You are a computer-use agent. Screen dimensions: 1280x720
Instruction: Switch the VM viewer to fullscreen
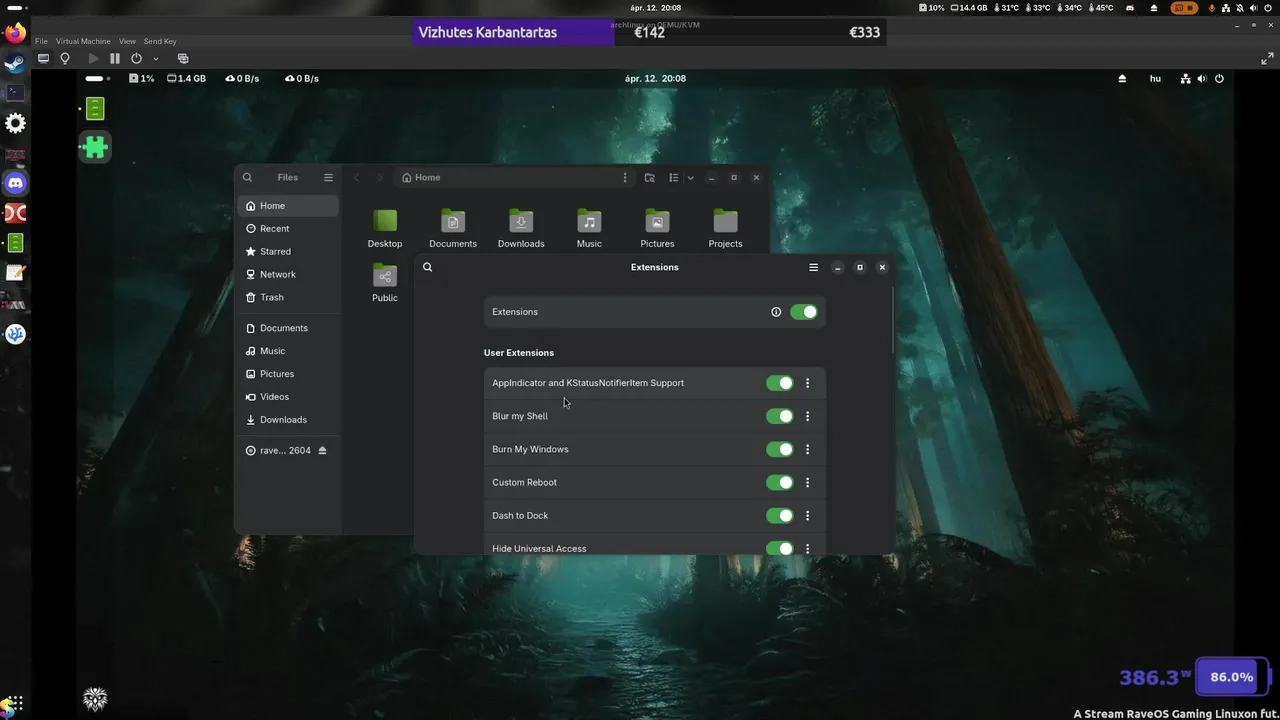1267,58
